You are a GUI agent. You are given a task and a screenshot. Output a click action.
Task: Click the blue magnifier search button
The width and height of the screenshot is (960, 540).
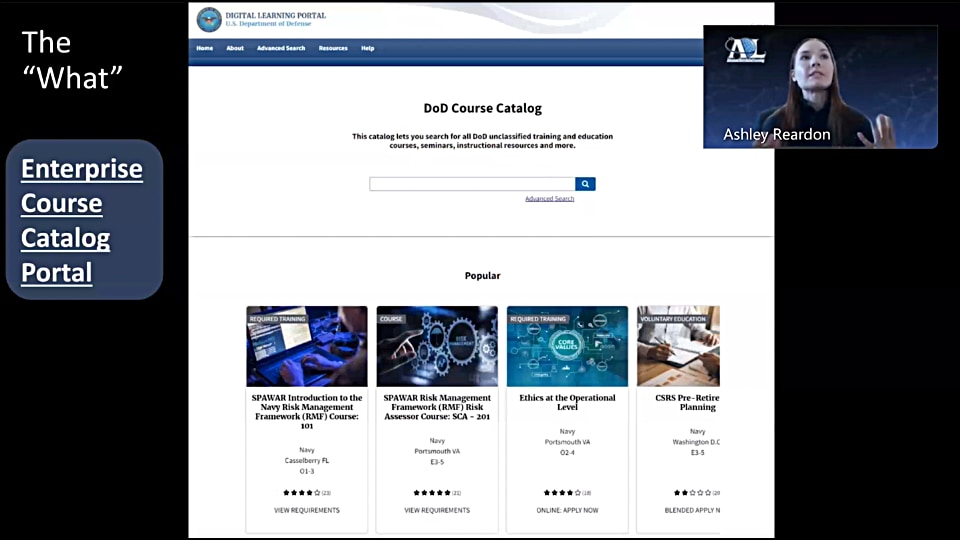tap(585, 184)
